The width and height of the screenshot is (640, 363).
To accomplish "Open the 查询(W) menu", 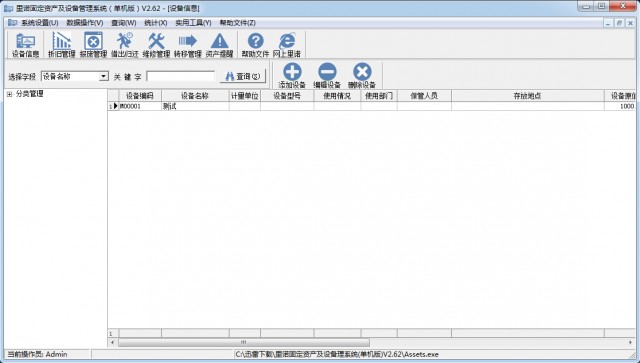I will click(x=124, y=23).
